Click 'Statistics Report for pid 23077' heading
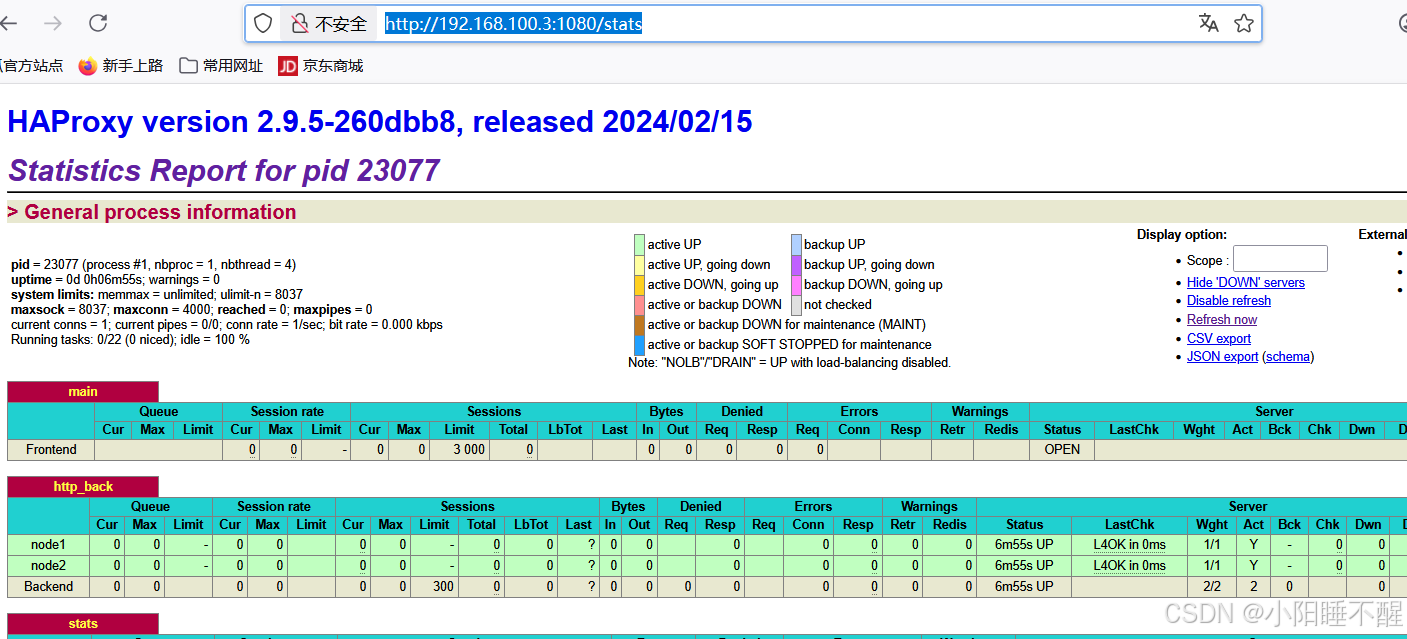The height and width of the screenshot is (639, 1407). point(224,171)
